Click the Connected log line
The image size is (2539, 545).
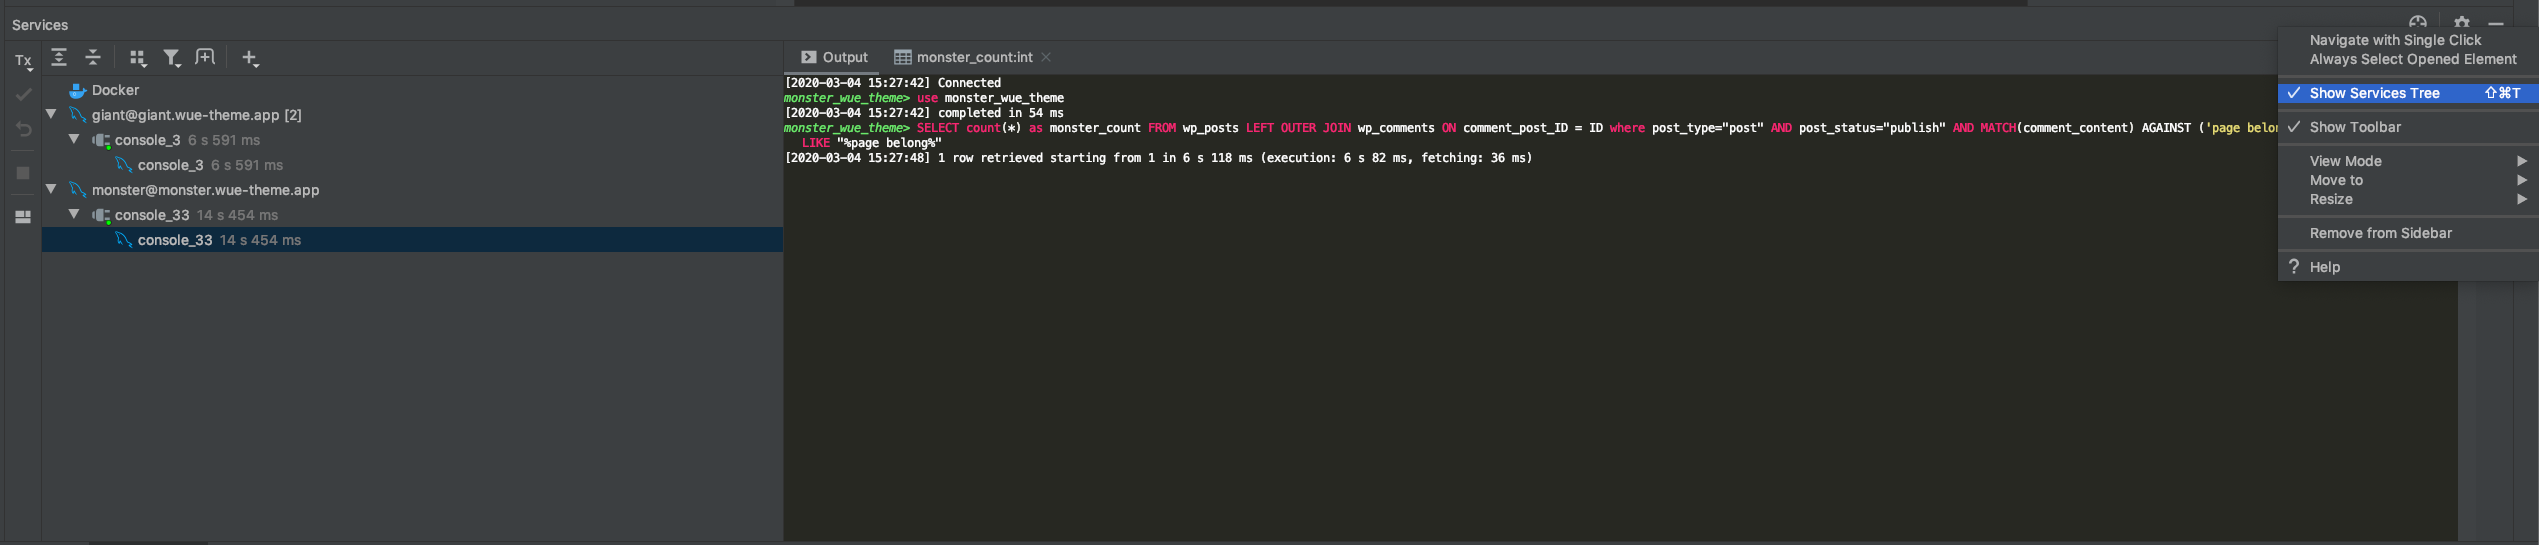[x=892, y=83]
